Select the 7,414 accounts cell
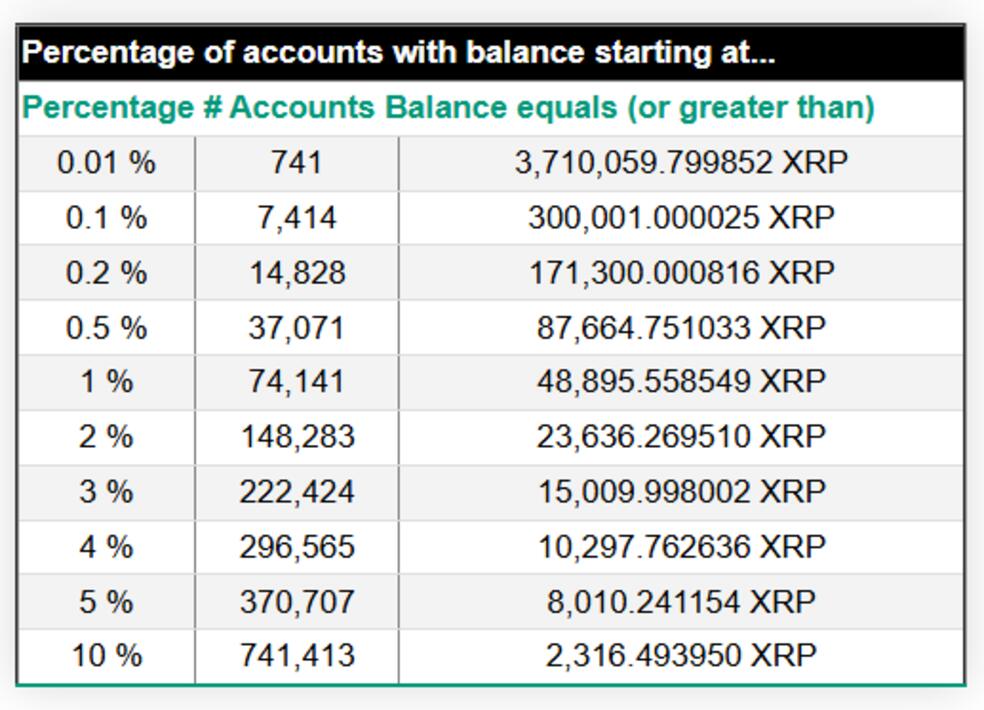 (x=297, y=218)
